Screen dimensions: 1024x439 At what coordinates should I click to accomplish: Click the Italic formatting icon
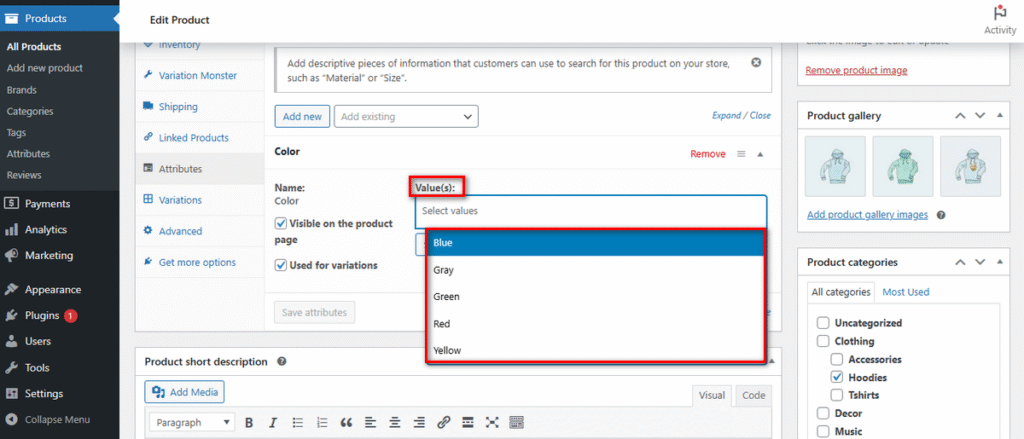[273, 422]
